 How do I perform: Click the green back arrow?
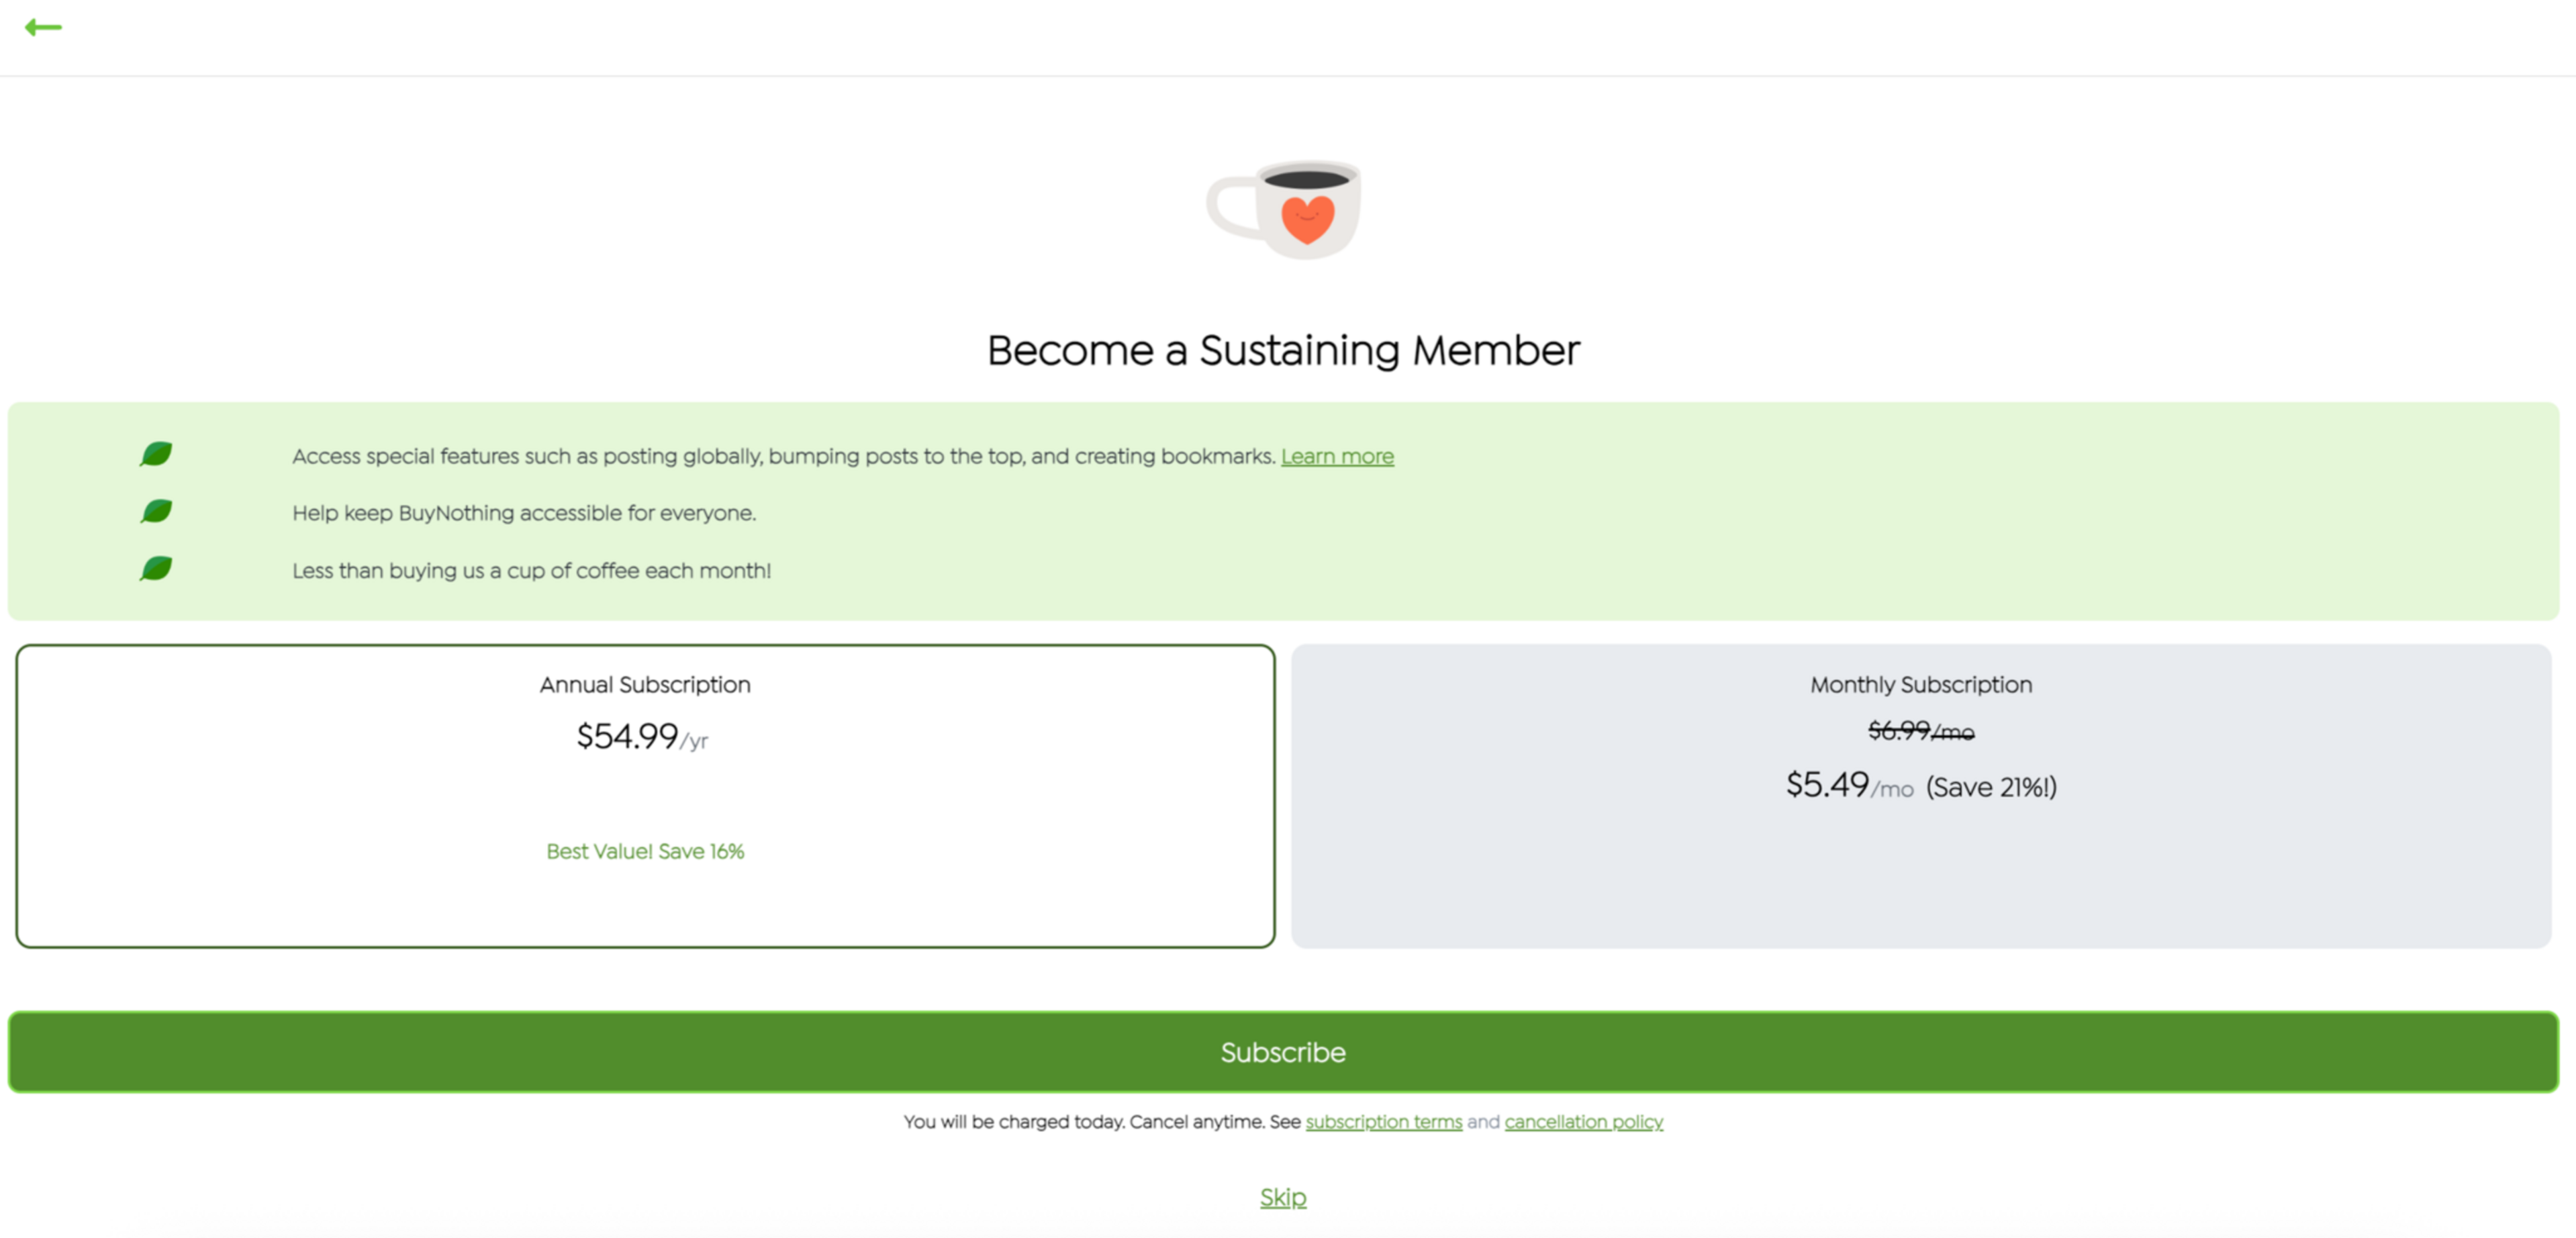point(44,27)
